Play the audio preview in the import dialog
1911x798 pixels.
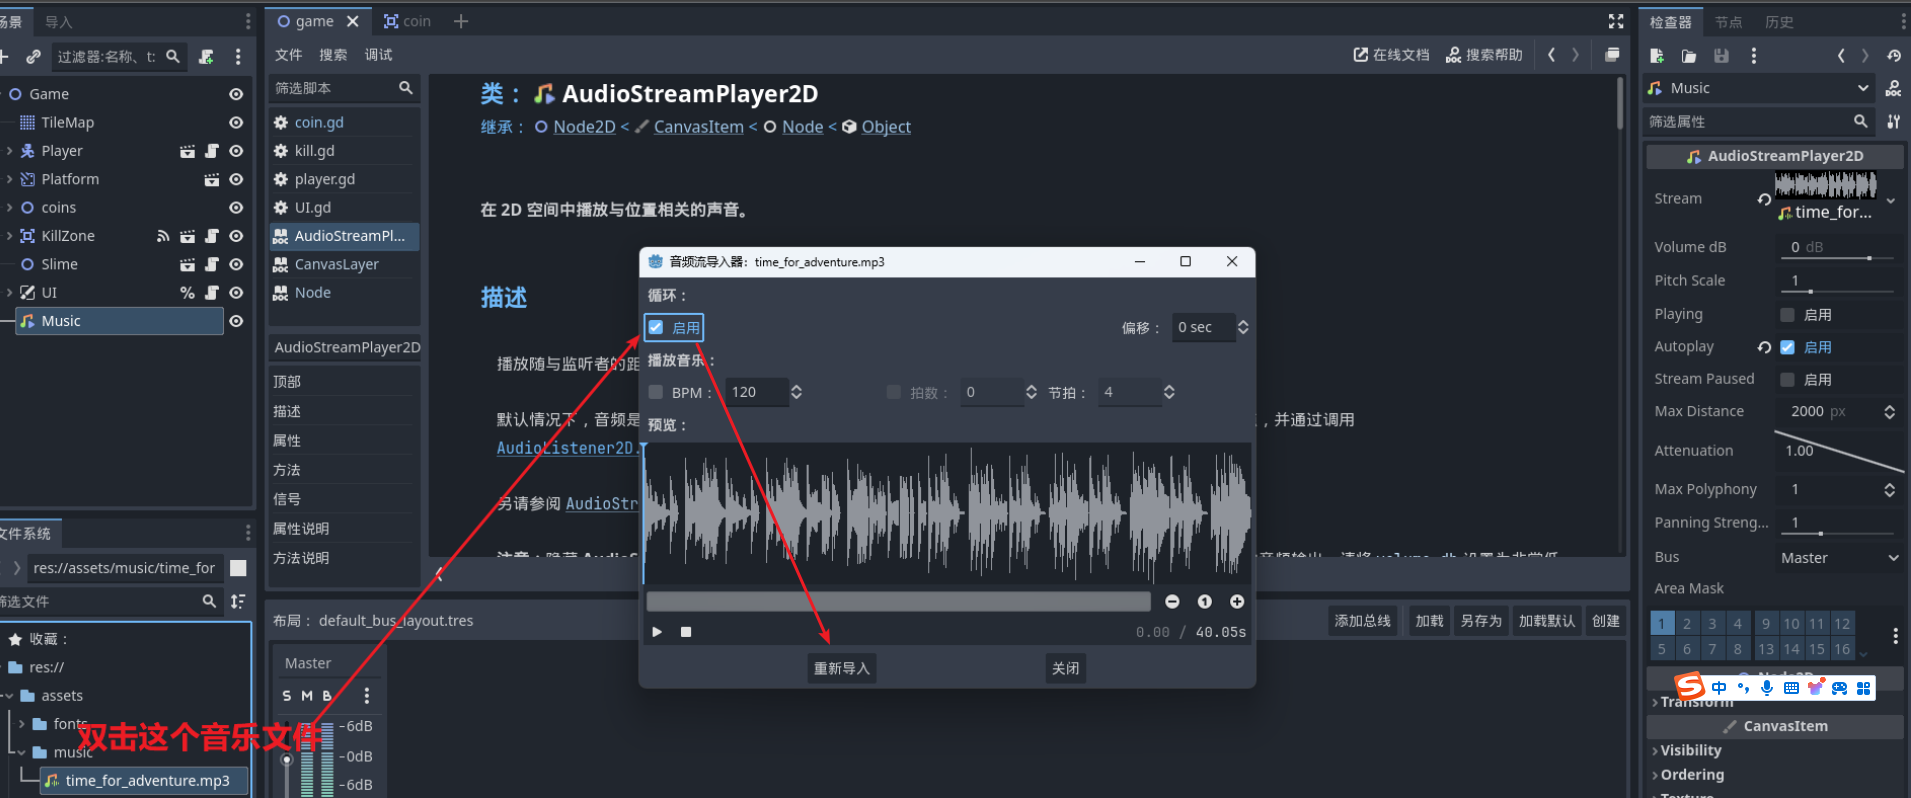click(657, 632)
